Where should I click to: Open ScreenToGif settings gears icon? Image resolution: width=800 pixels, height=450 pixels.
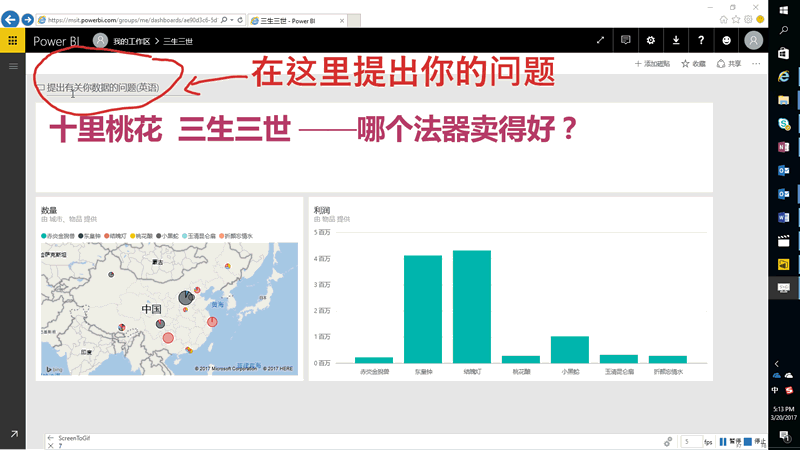pyautogui.click(x=668, y=441)
